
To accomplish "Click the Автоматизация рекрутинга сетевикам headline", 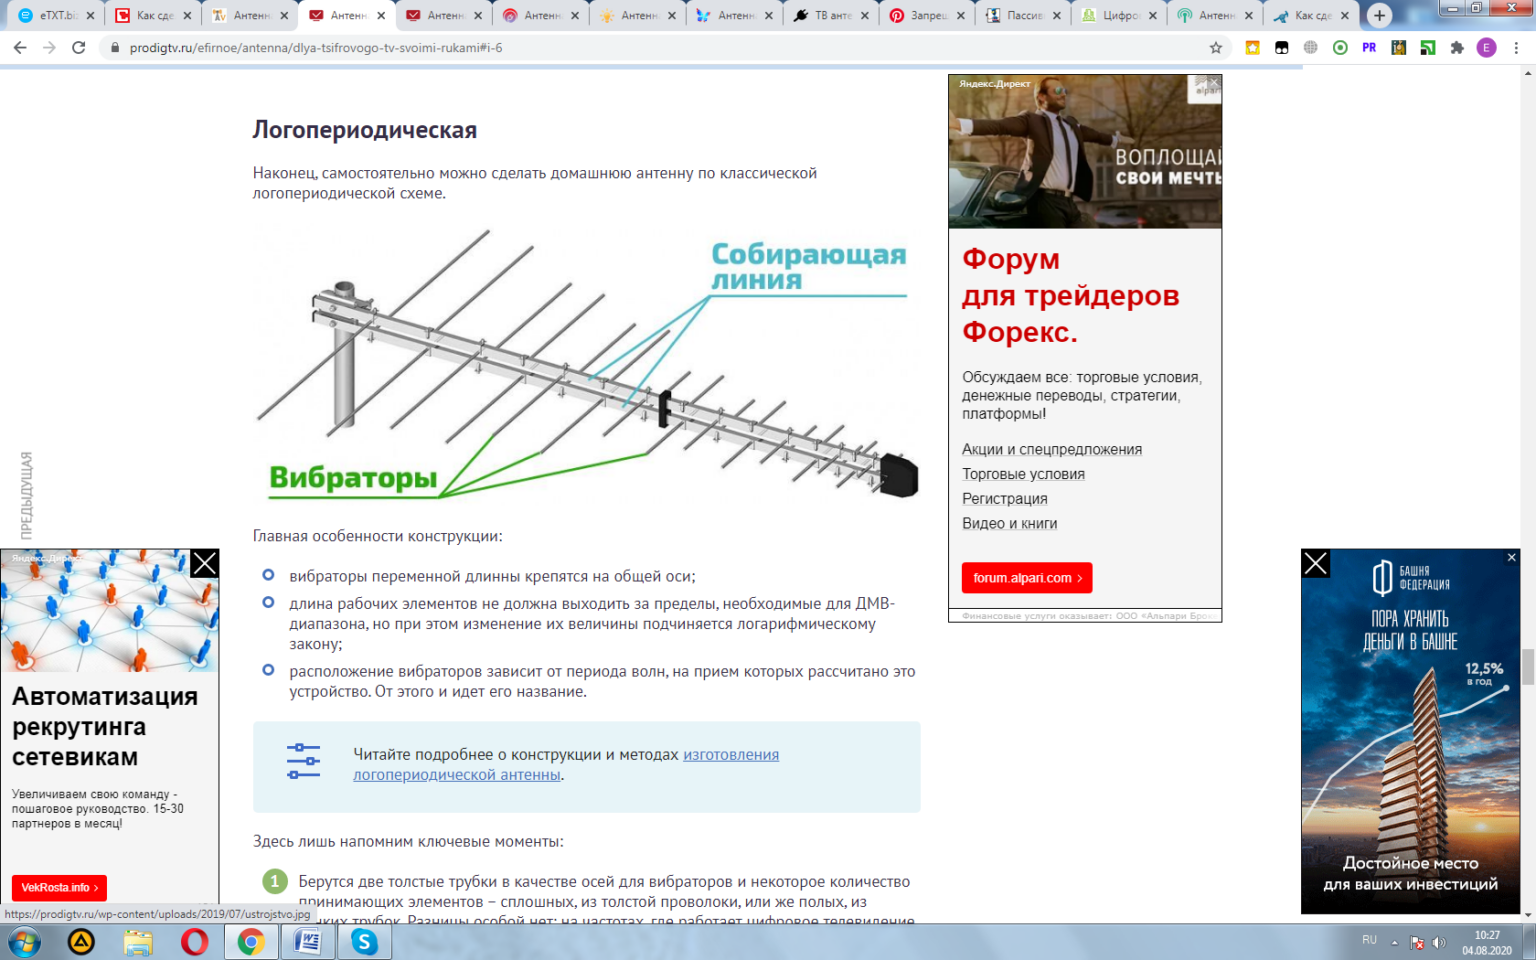I will [105, 726].
